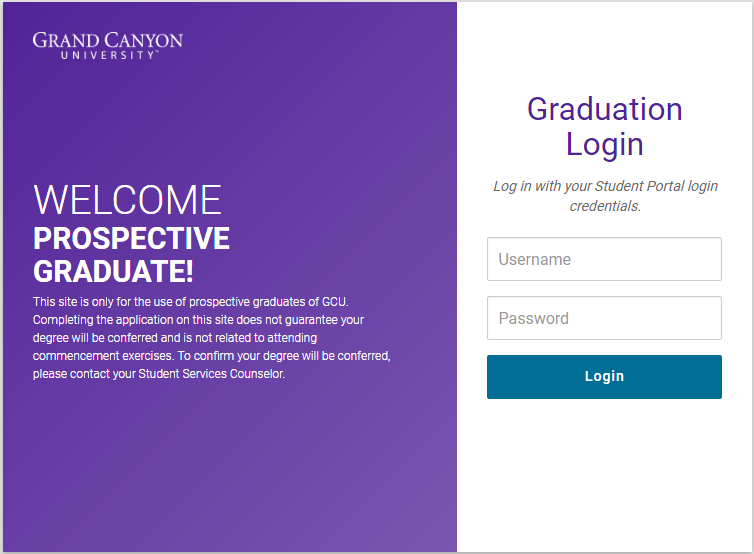Click the line mentioning not related to attending
Image resolution: width=754 pixels, height=554 pixels.
[x=175, y=338]
